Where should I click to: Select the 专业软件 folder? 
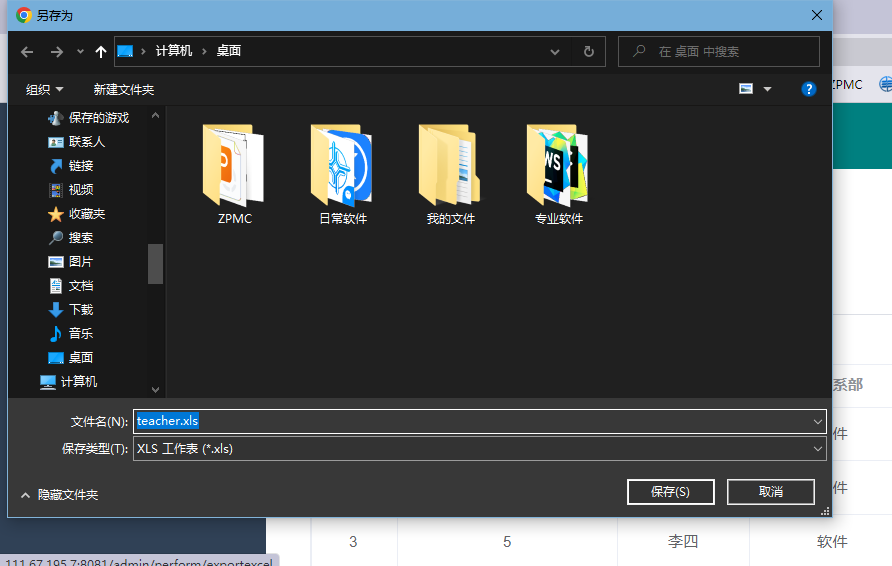pyautogui.click(x=559, y=175)
